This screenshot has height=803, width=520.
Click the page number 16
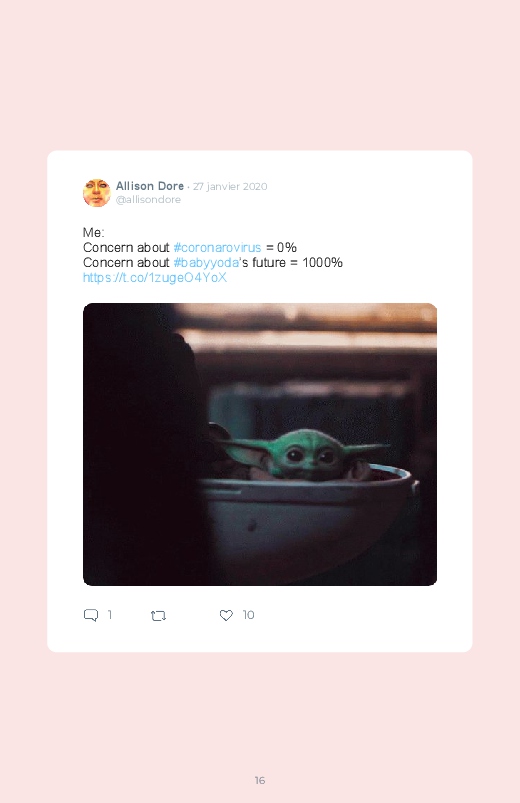click(260, 780)
